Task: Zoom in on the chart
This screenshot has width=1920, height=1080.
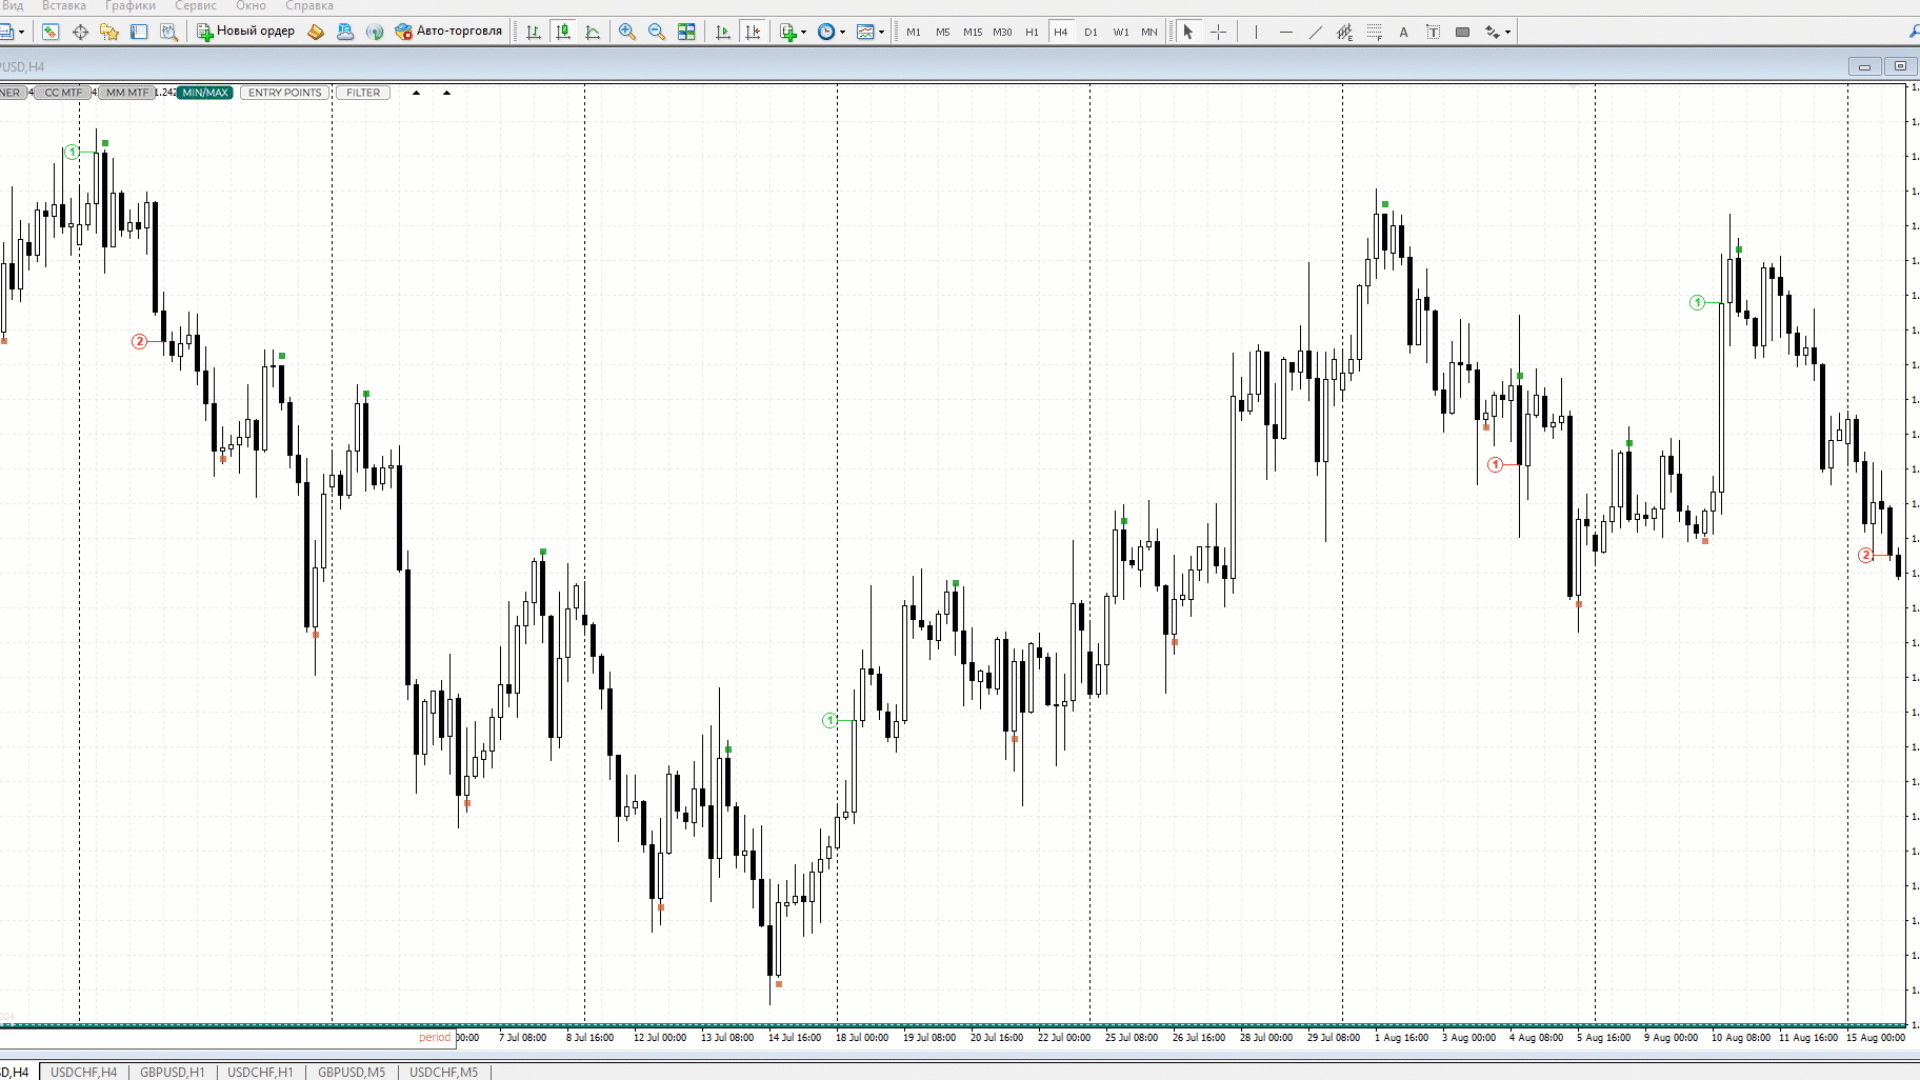Action: (627, 32)
